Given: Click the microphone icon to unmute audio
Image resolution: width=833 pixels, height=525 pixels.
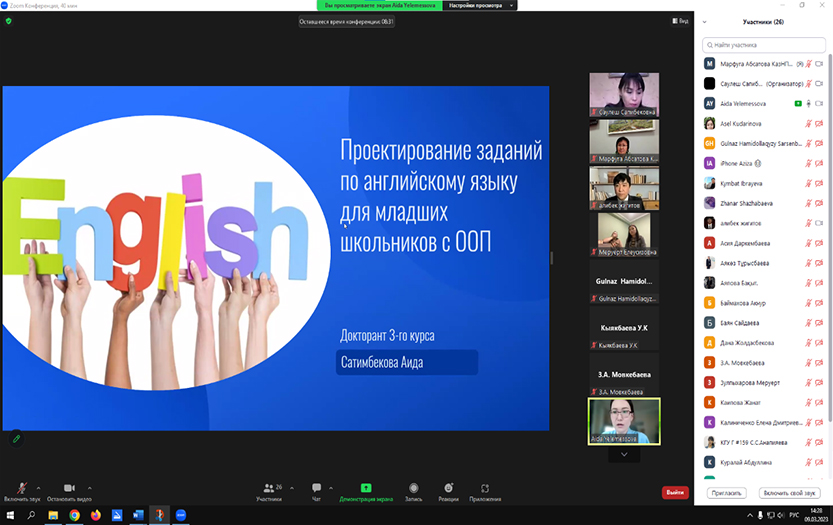Looking at the screenshot, I should pyautogui.click(x=21, y=488).
